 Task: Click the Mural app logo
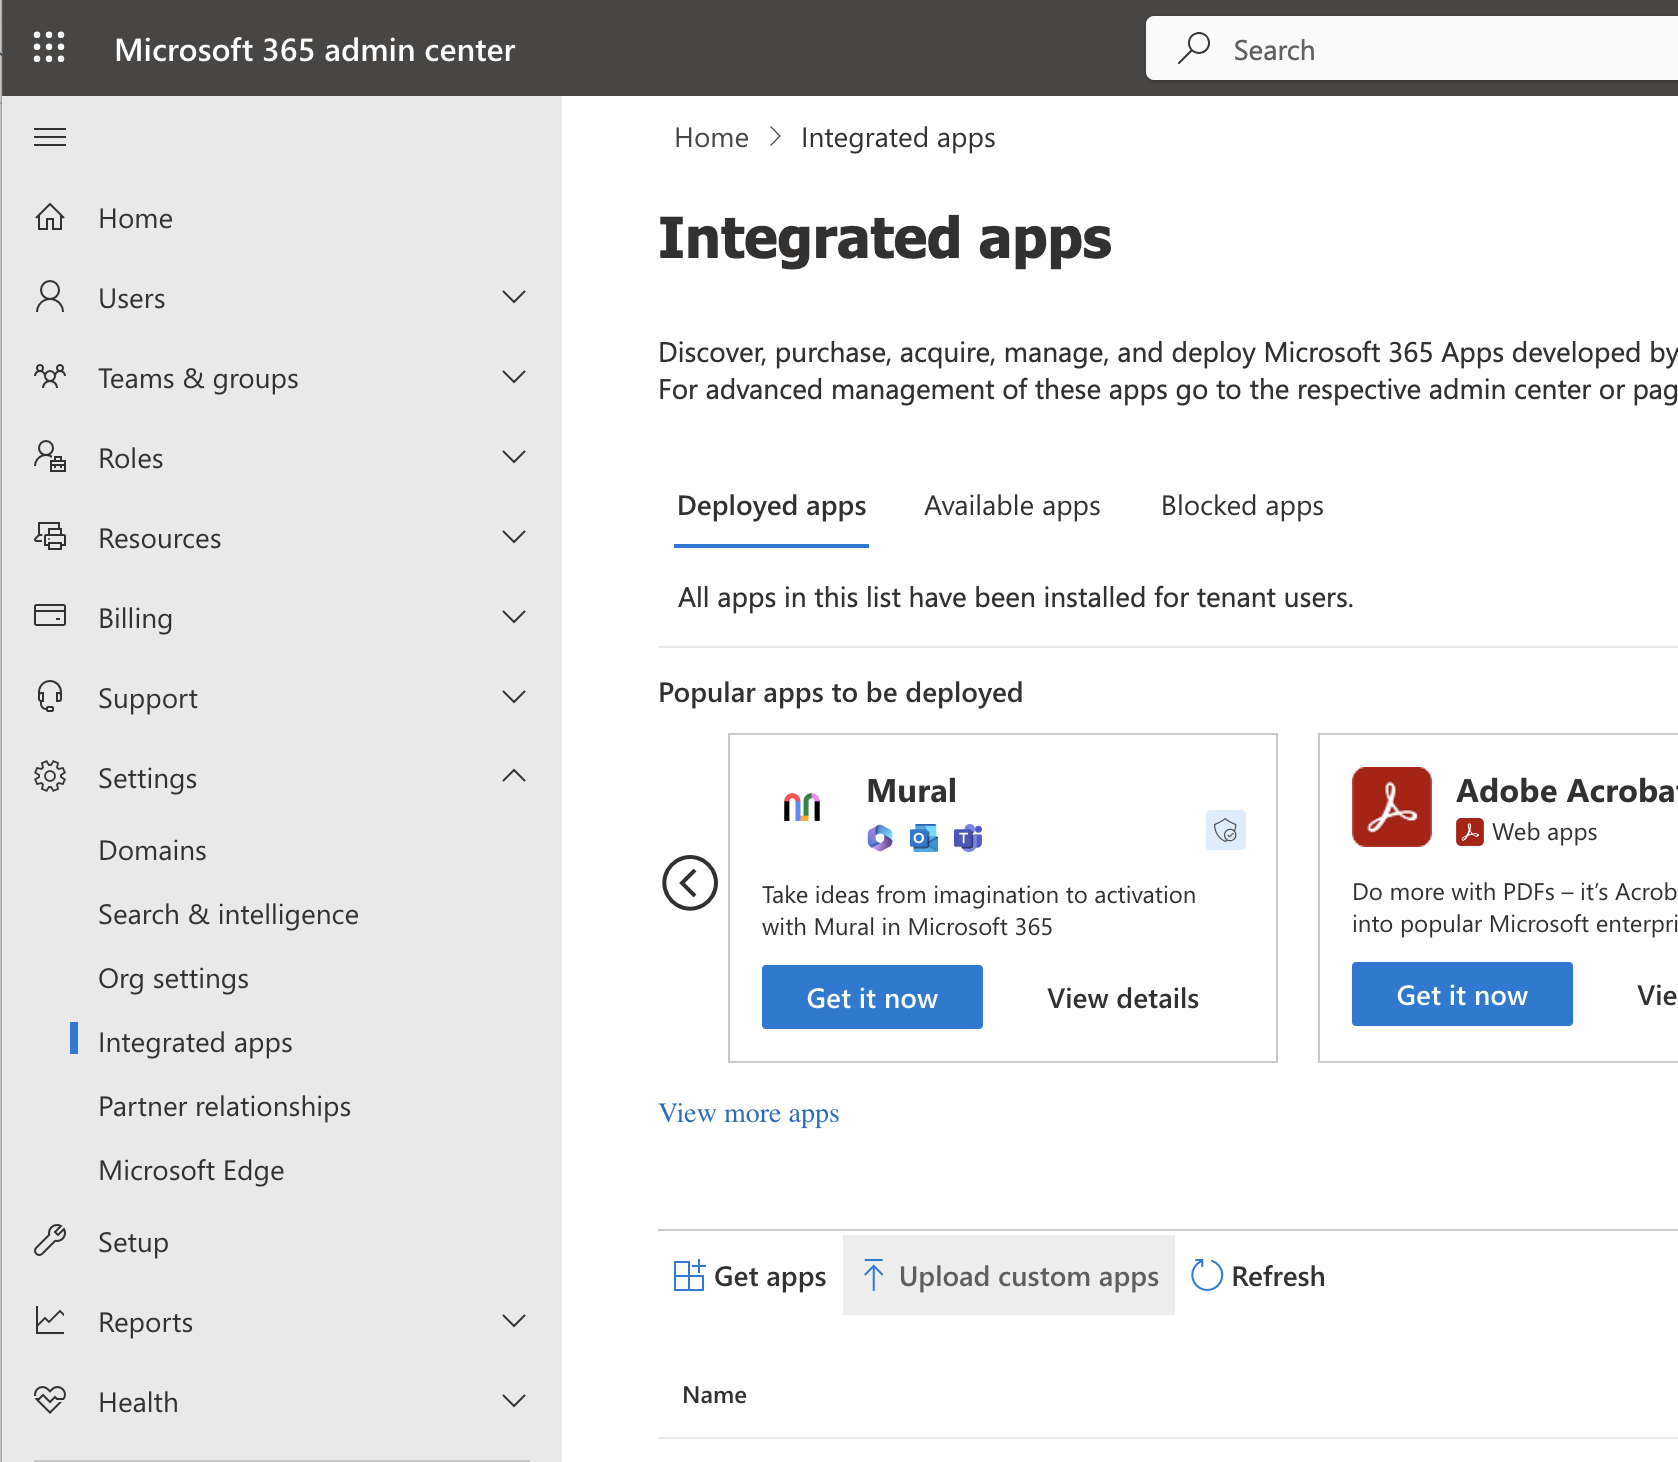tap(802, 806)
